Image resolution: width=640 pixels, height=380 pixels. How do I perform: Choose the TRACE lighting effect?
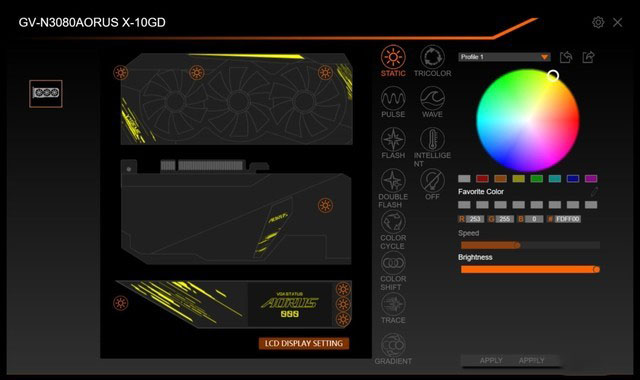coord(393,308)
